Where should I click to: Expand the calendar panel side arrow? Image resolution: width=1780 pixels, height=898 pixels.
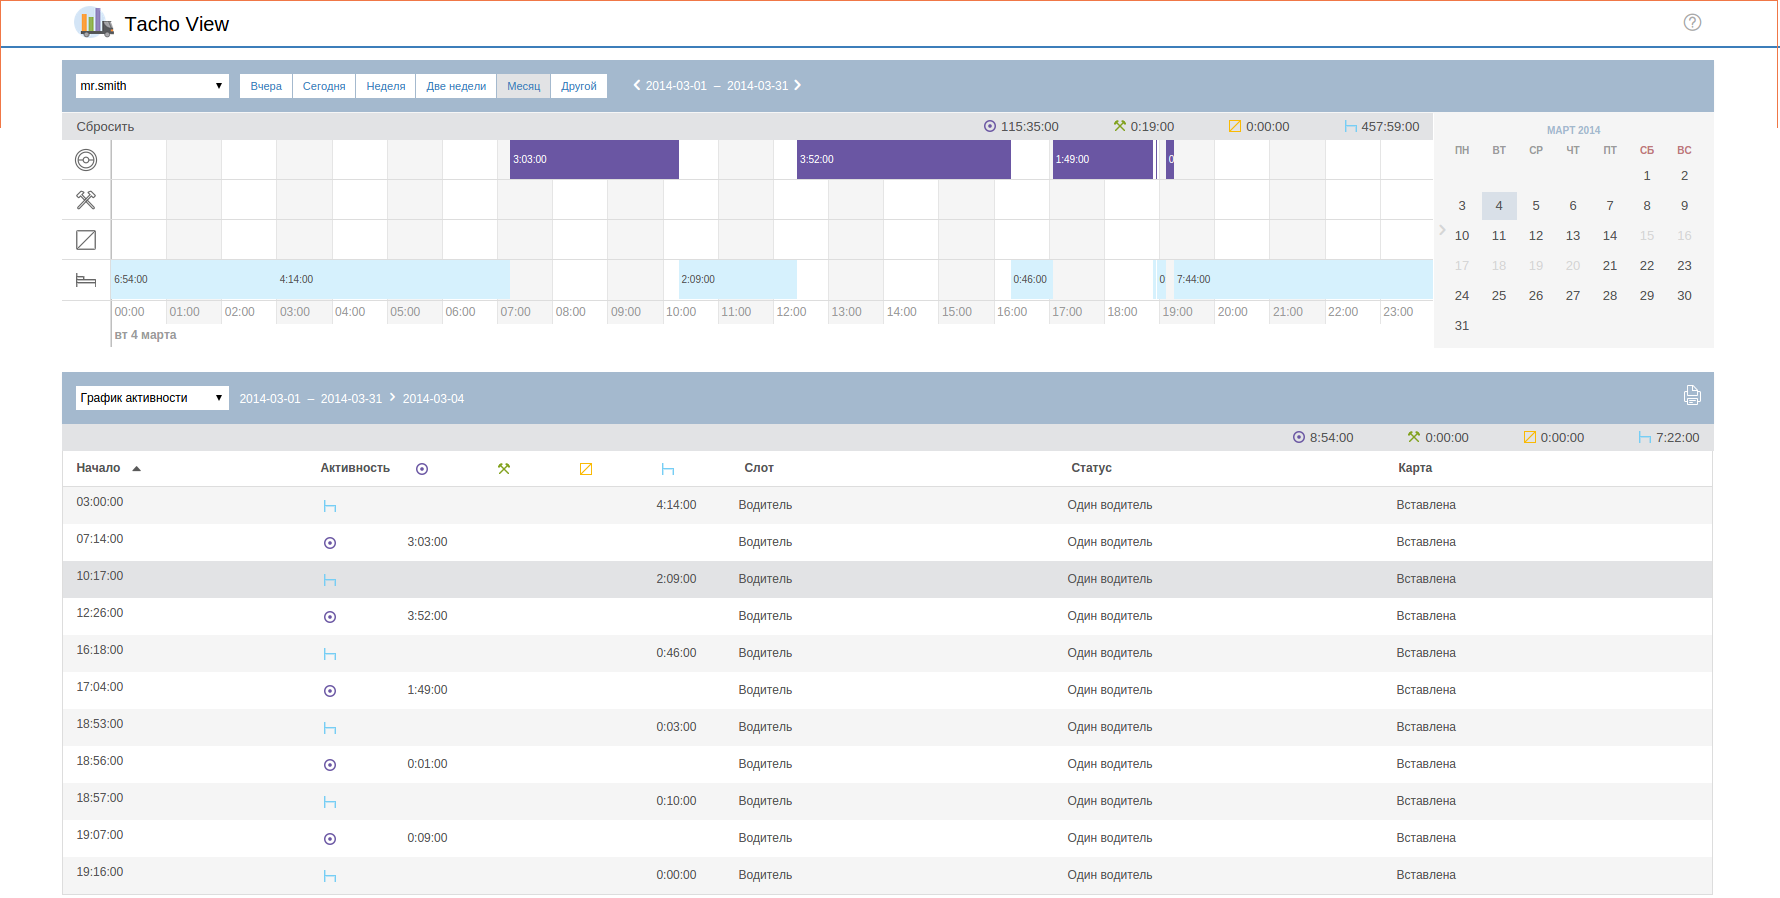tap(1442, 230)
